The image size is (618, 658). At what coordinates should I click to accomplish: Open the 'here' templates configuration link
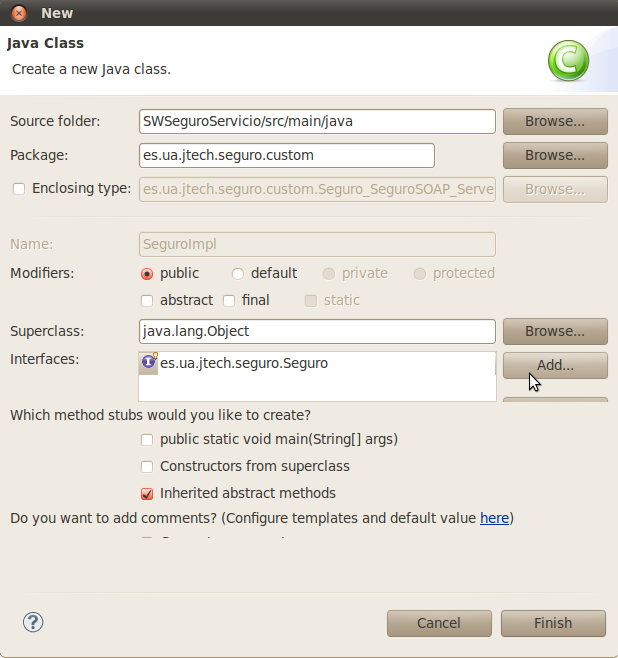tap(494, 518)
